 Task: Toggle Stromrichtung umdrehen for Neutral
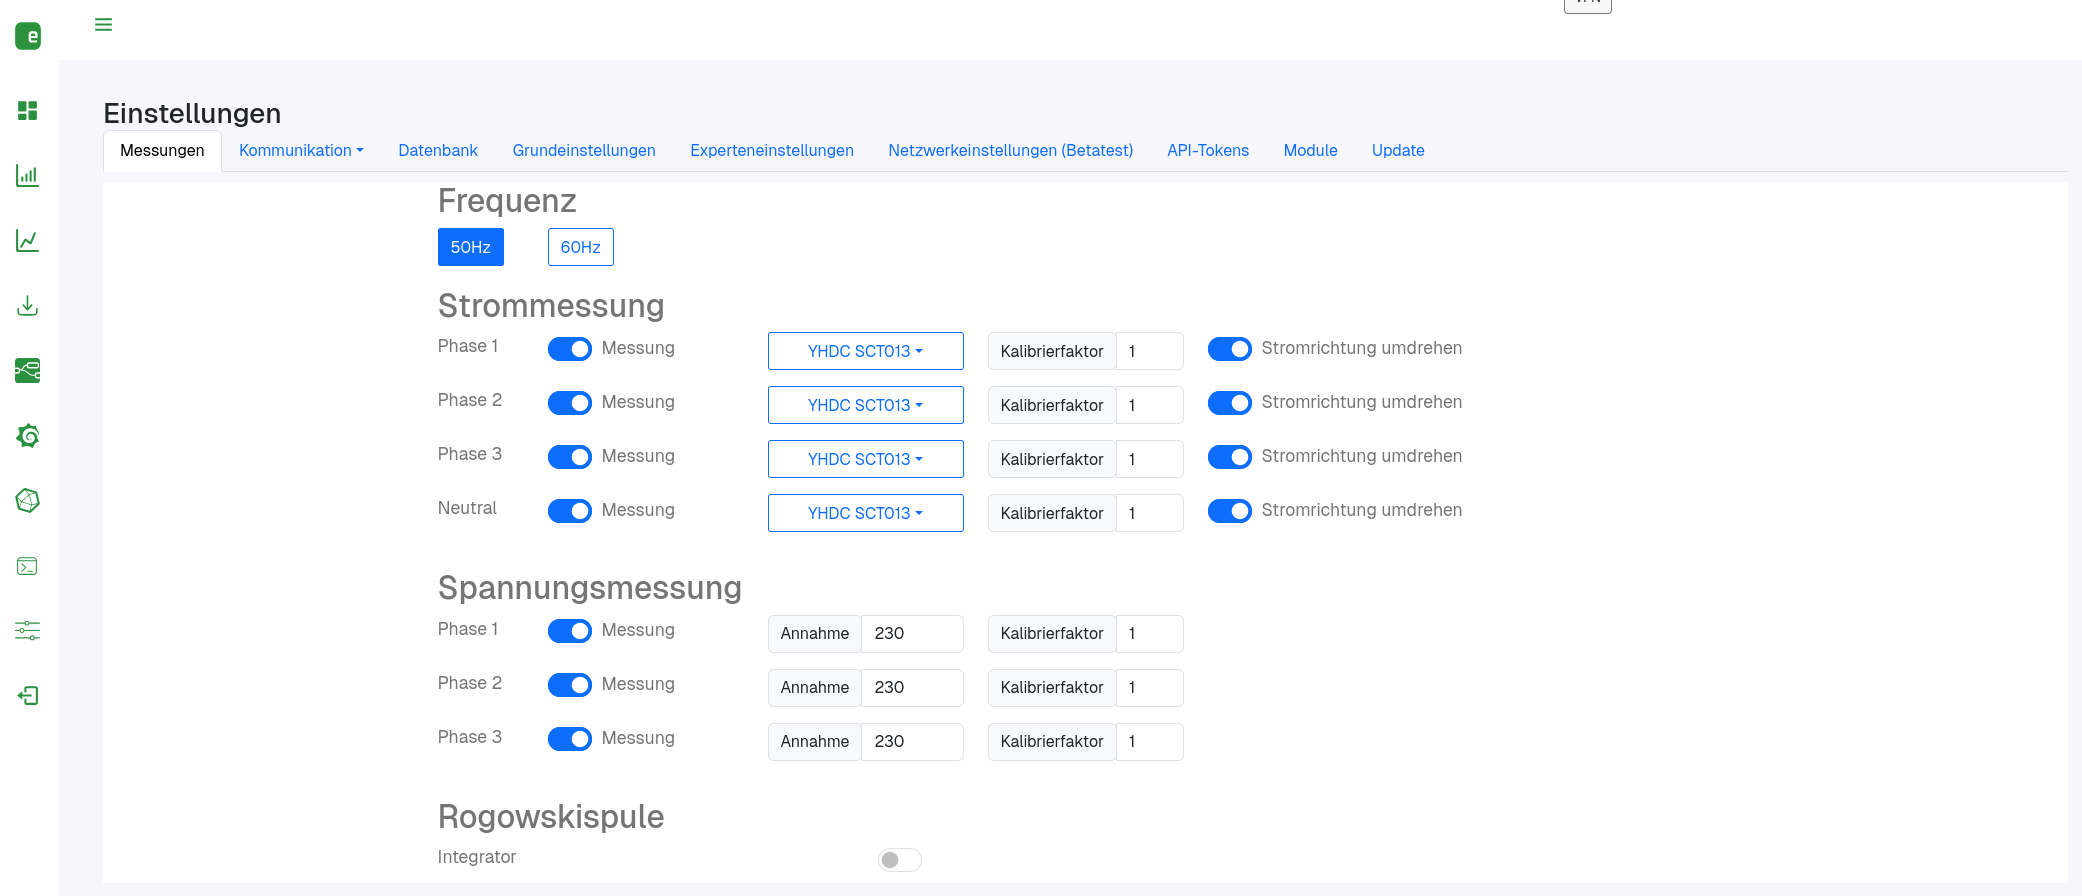tap(1230, 511)
